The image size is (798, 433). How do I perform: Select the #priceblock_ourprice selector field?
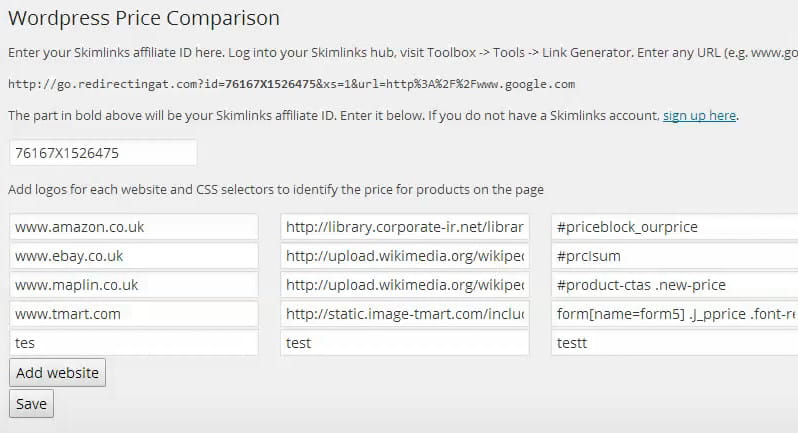coord(675,227)
